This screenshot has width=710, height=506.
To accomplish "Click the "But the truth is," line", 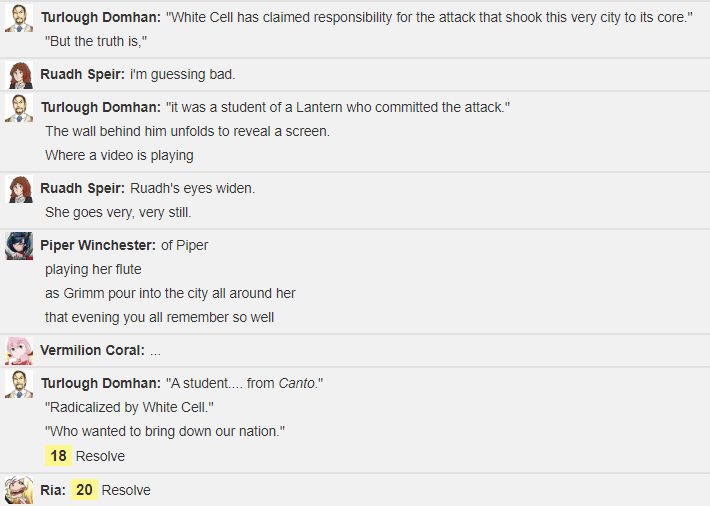I will tap(96, 41).
